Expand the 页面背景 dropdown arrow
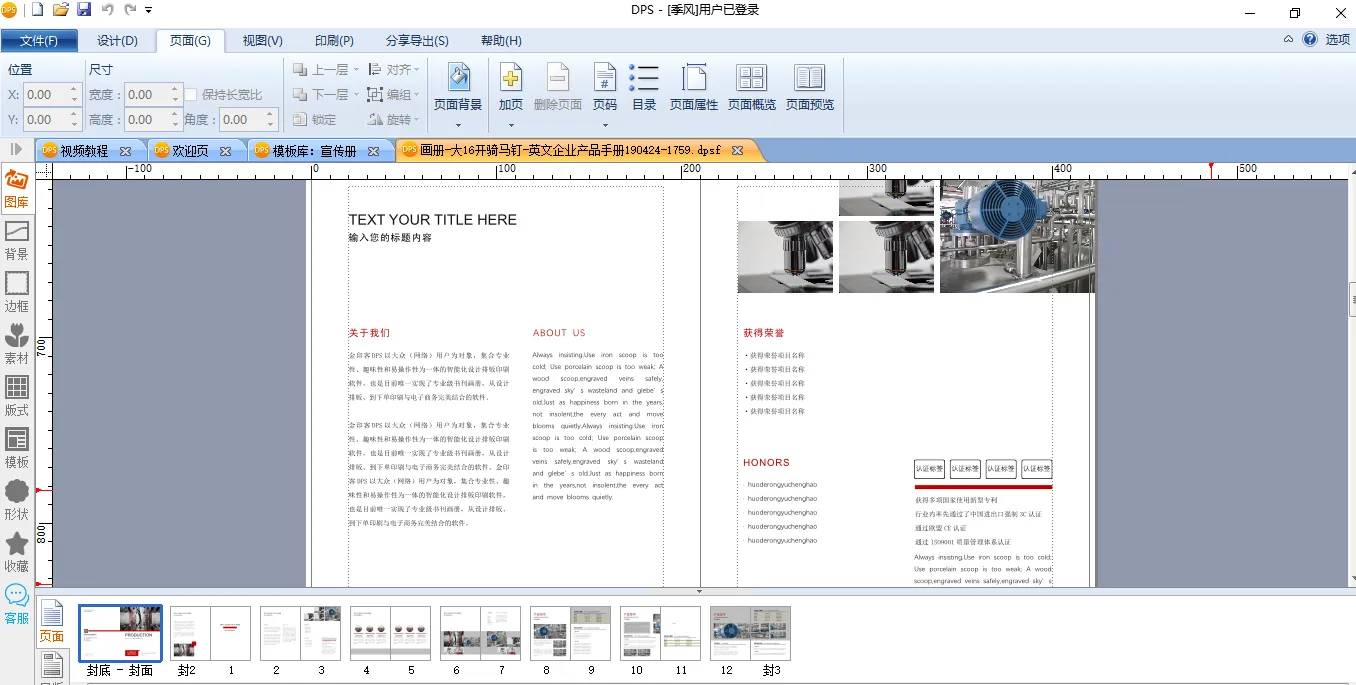Screen dimensions: 1356x685 point(458,125)
